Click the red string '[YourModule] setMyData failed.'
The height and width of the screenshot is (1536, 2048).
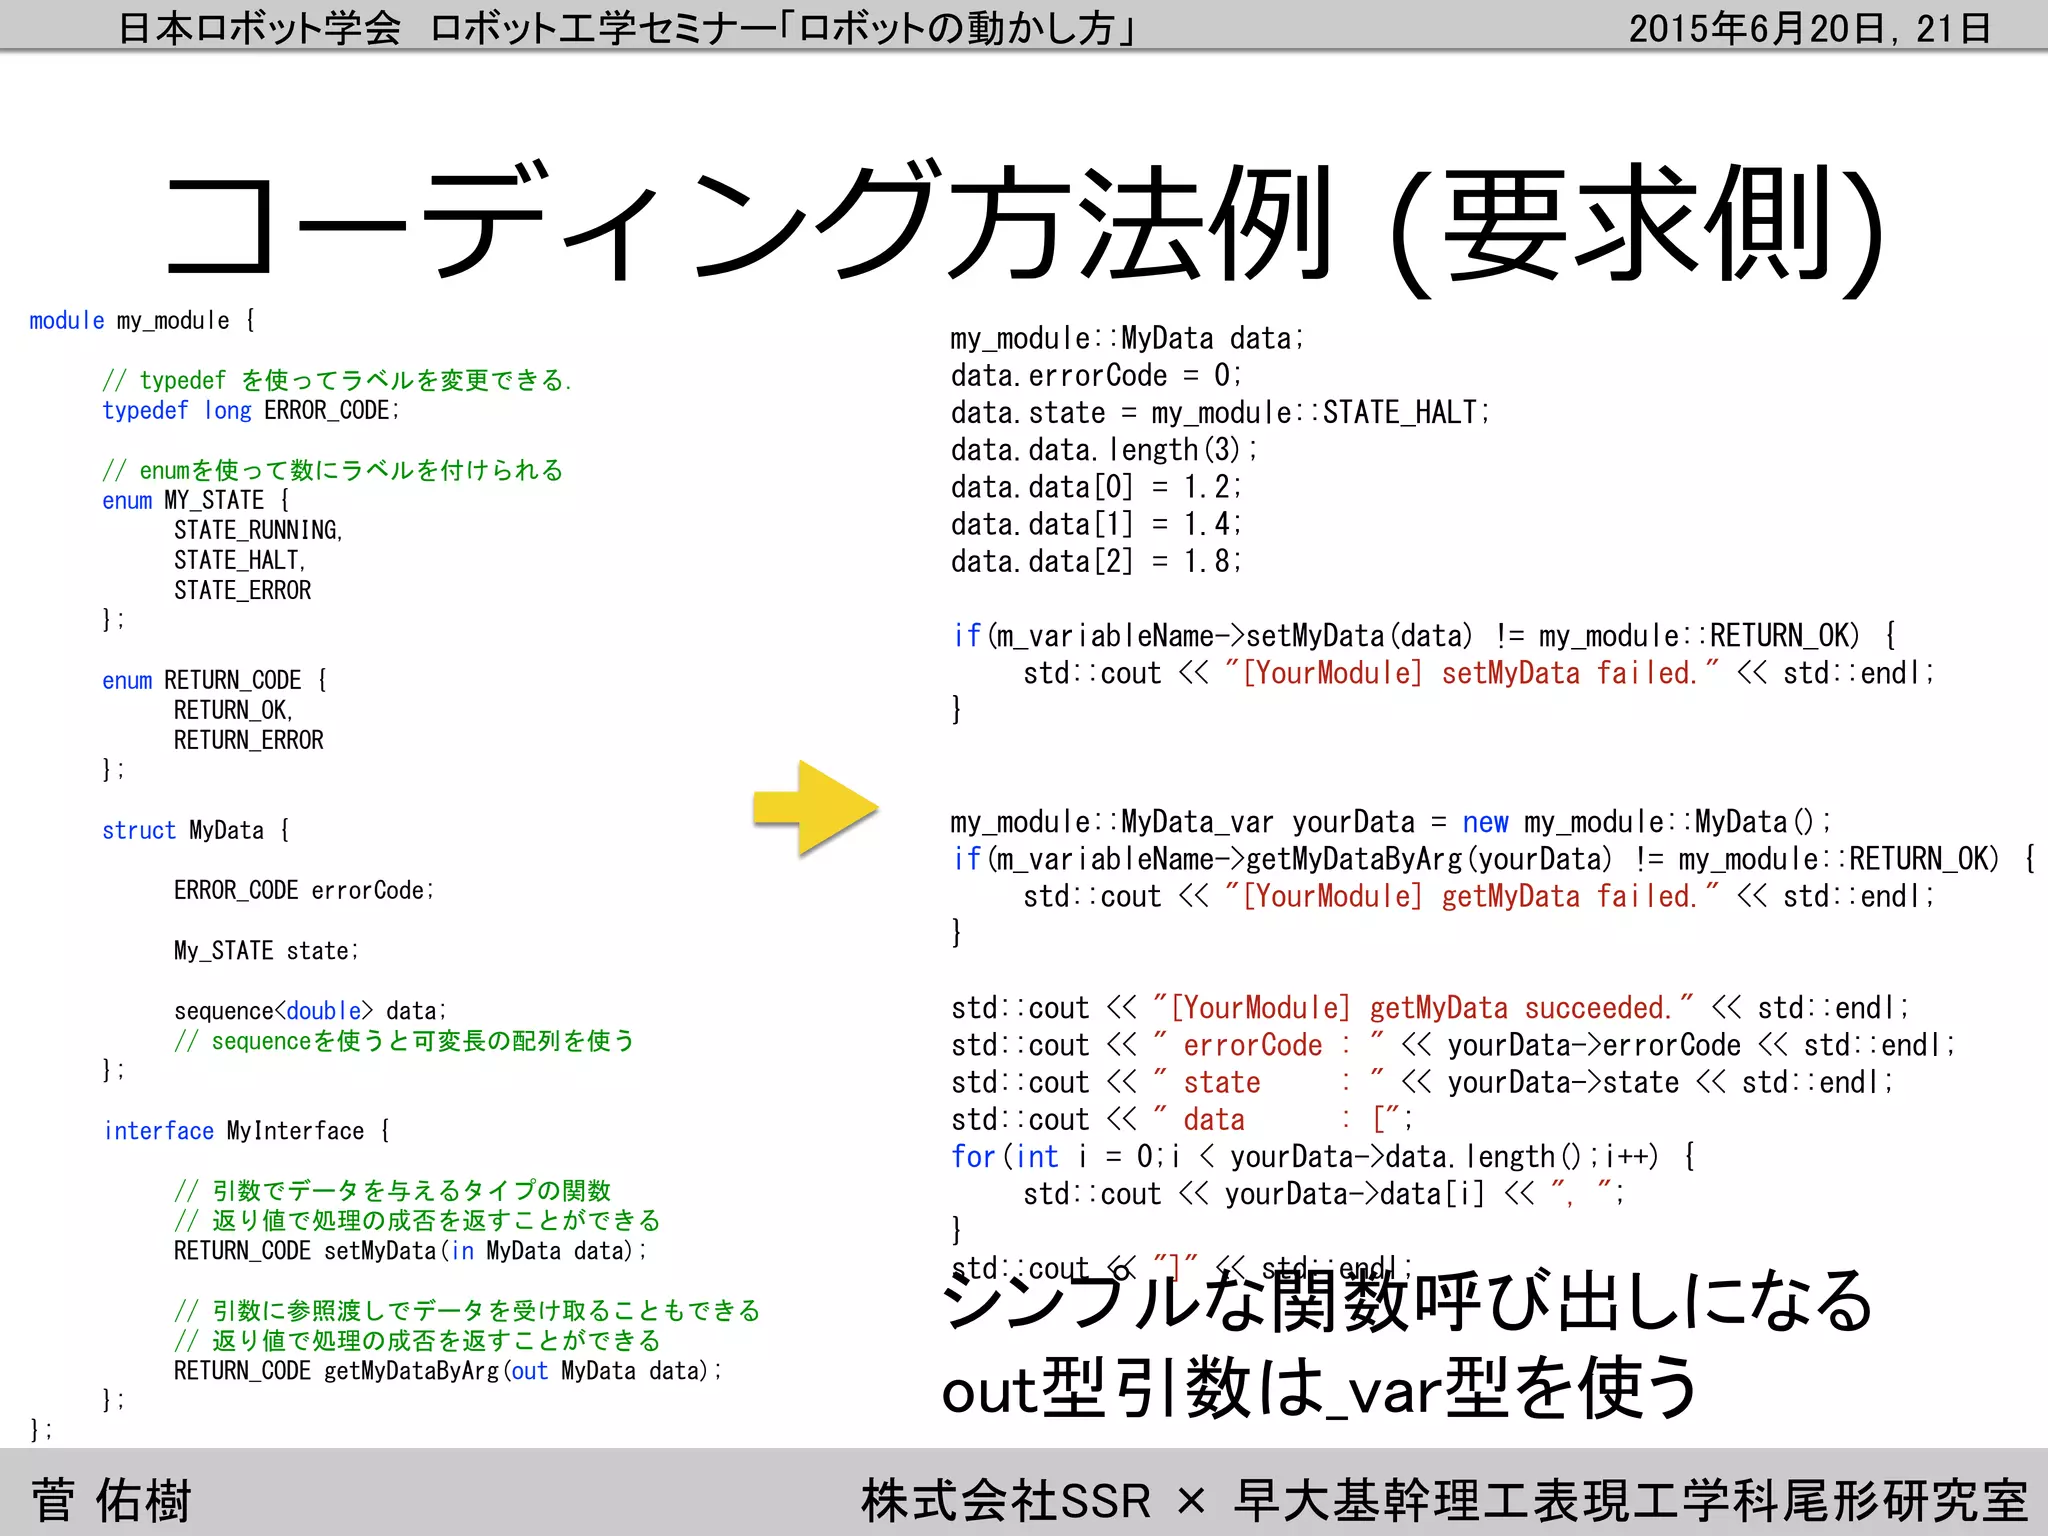click(1470, 673)
